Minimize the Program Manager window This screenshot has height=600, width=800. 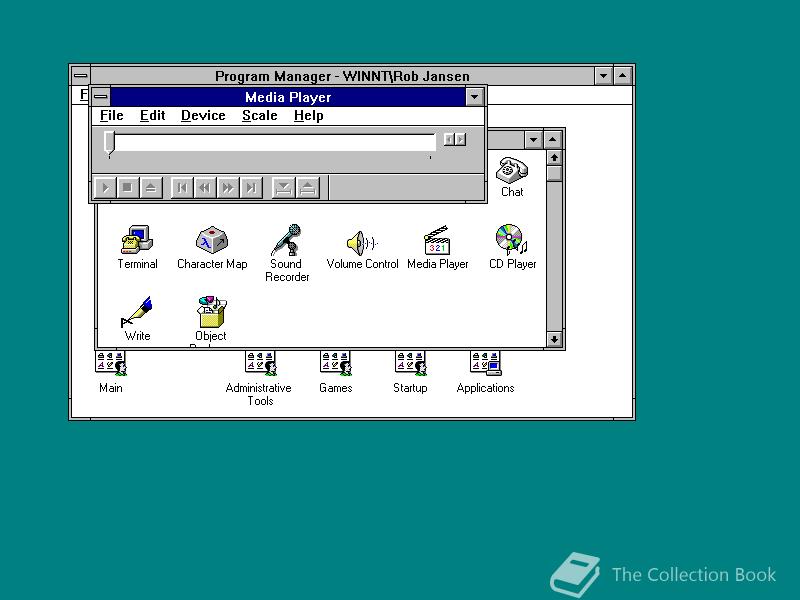604,76
